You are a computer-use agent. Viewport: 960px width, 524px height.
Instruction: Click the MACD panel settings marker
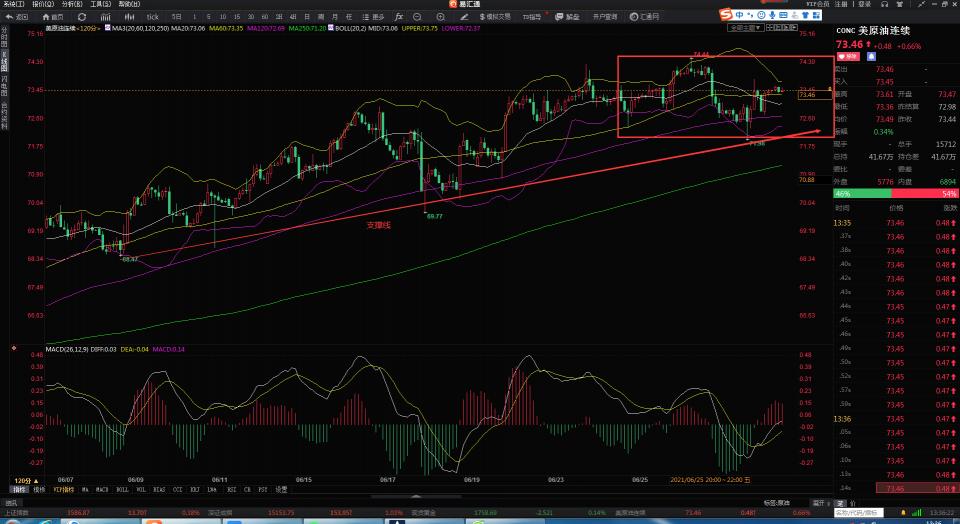tap(14, 349)
